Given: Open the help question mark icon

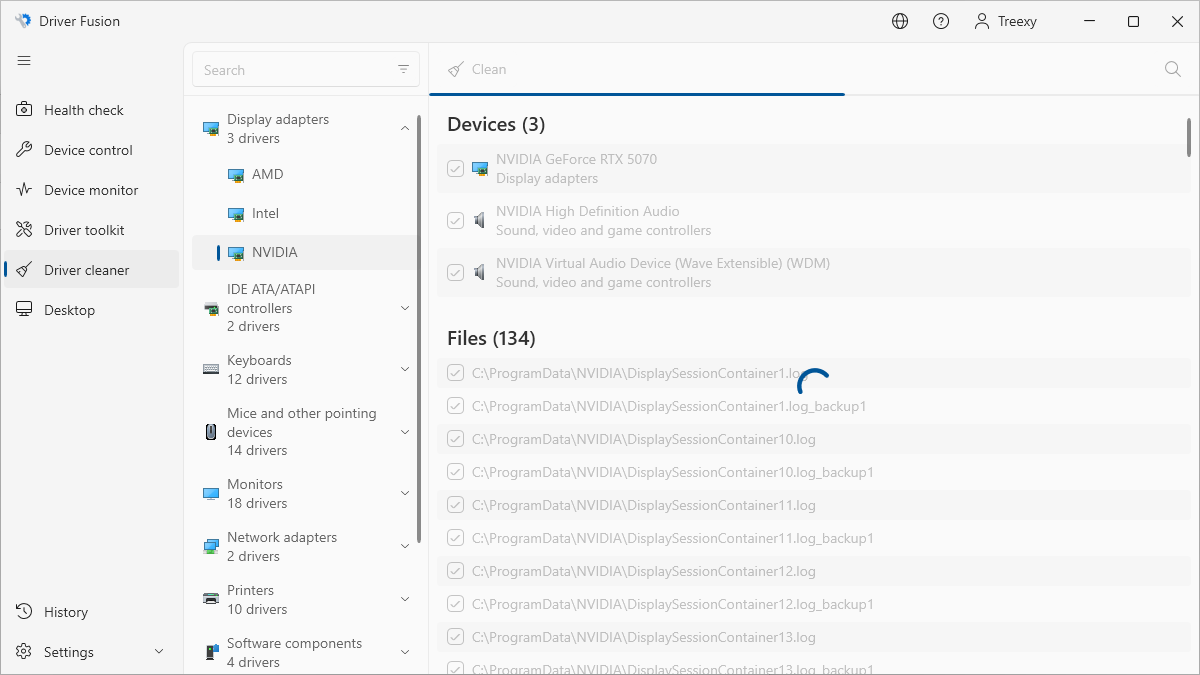Looking at the screenshot, I should point(941,21).
